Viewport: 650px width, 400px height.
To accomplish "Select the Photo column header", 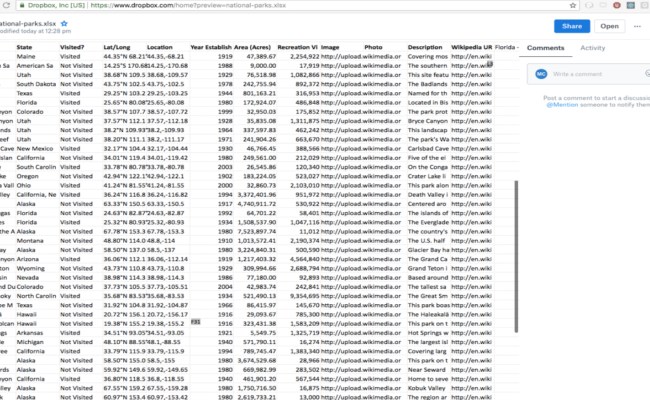I will point(373,47).
